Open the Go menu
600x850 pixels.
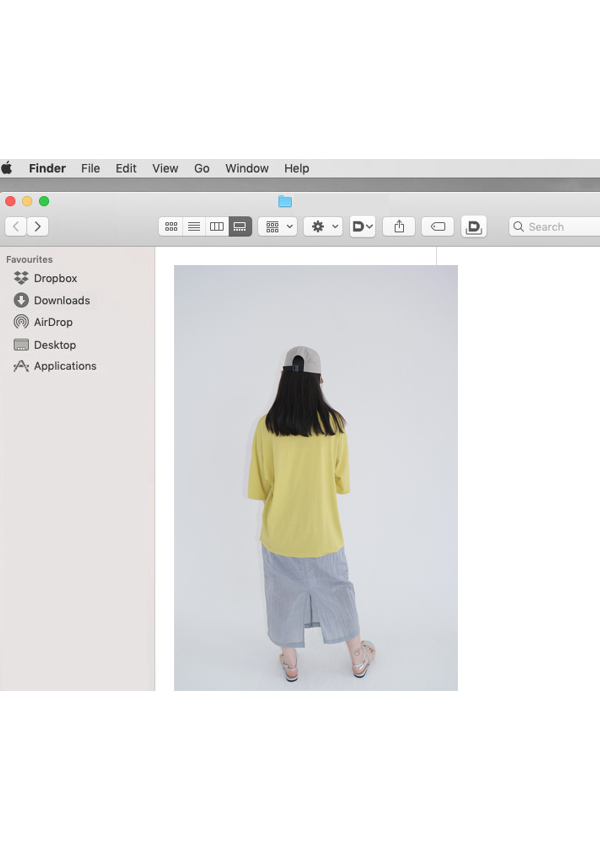[x=202, y=168]
